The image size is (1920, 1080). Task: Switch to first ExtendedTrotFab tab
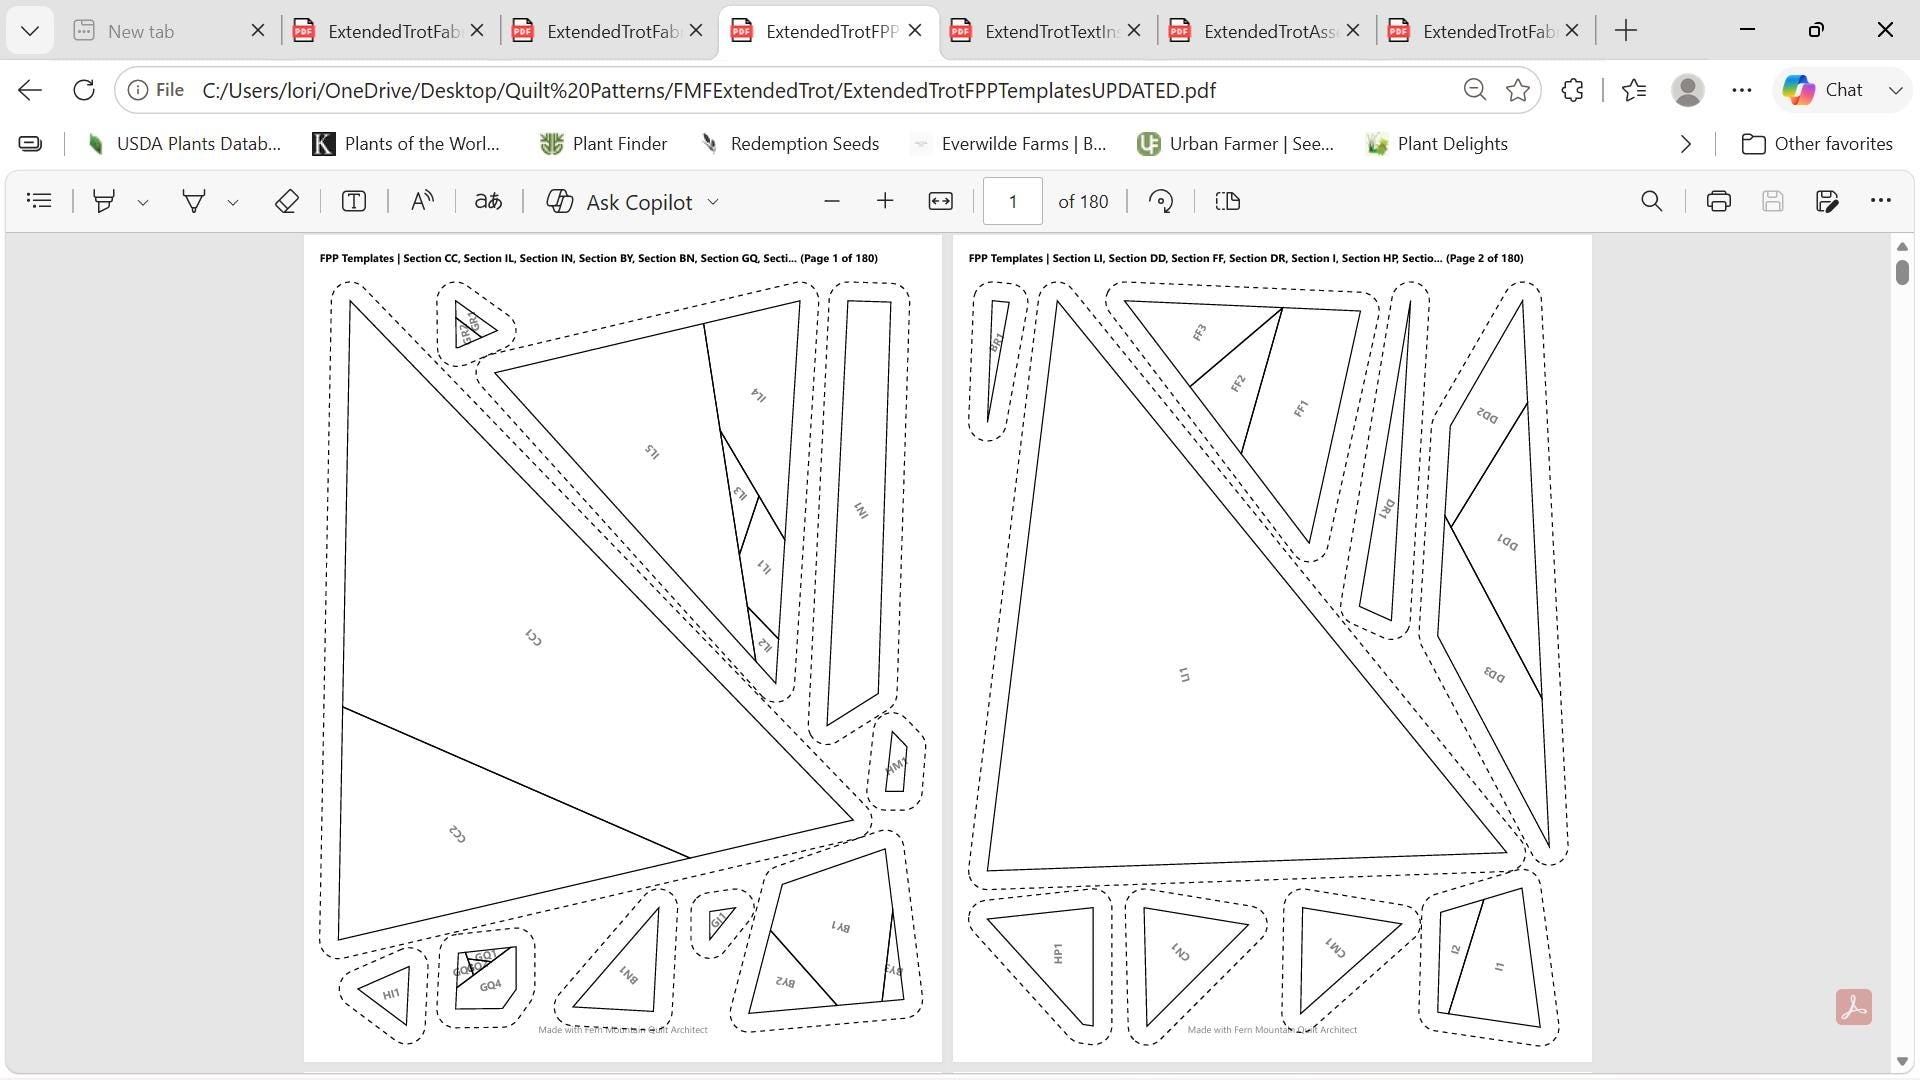tap(378, 31)
